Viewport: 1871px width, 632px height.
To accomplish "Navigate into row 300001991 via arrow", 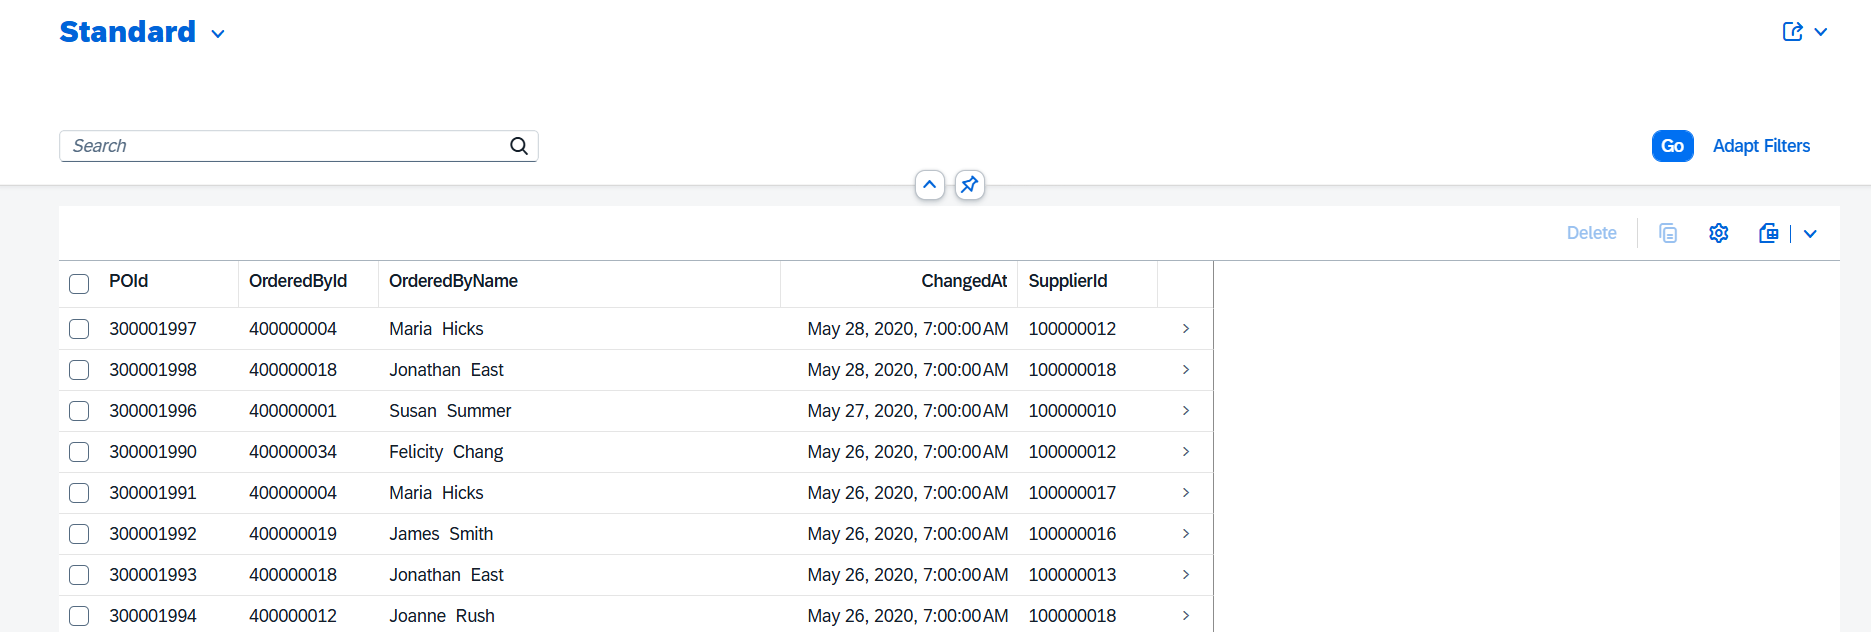I will 1186,493.
